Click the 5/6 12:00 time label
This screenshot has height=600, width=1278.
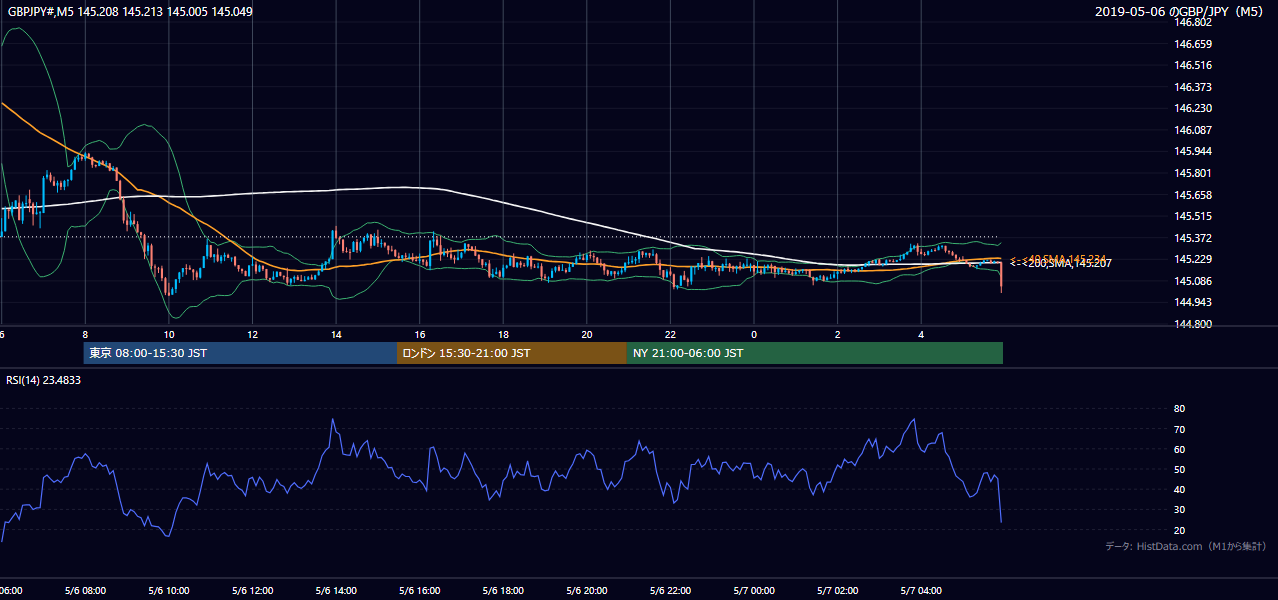click(253, 590)
